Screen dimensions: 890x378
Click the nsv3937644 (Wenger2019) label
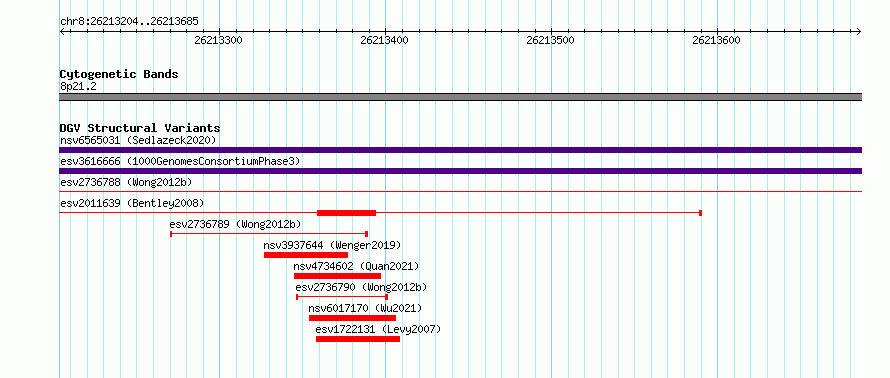click(x=332, y=245)
